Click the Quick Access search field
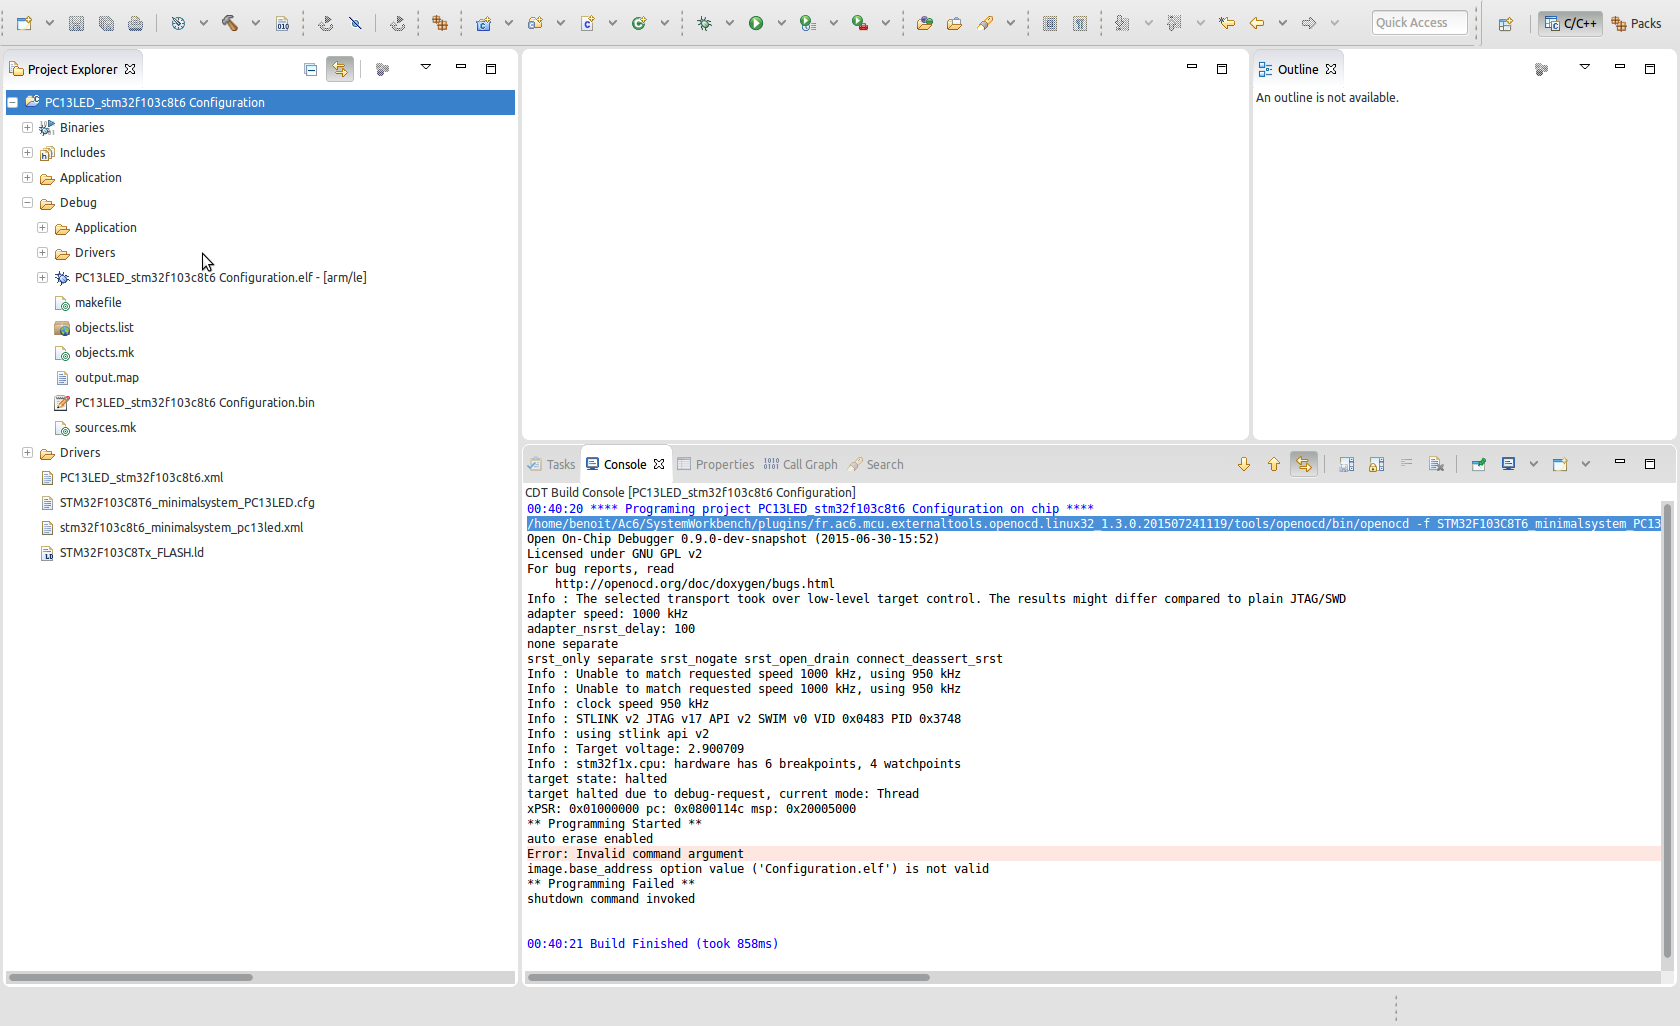The width and height of the screenshot is (1680, 1026). (x=1419, y=23)
